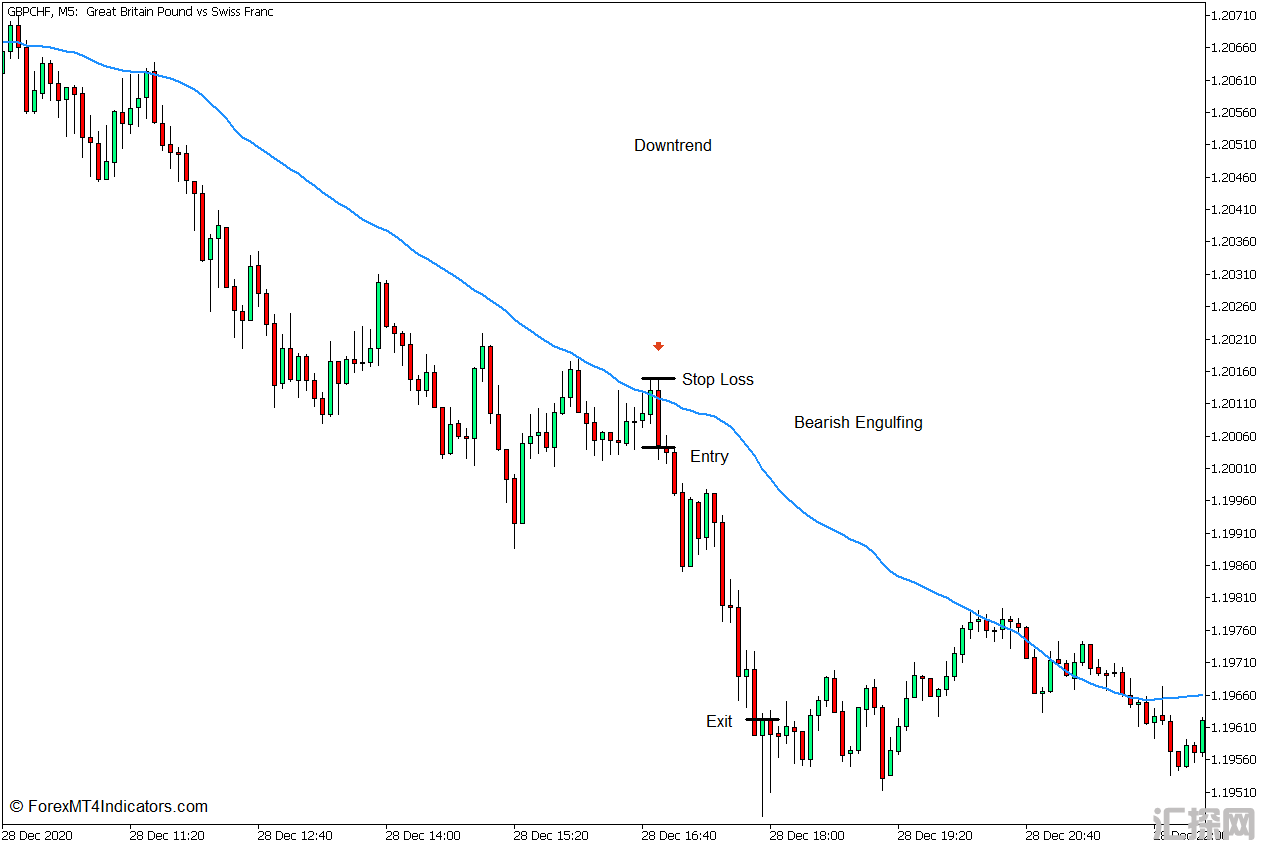The height and width of the screenshot is (848, 1275).
Task: Click the 28 Dec 18:00 time label
Action: pyautogui.click(x=807, y=835)
